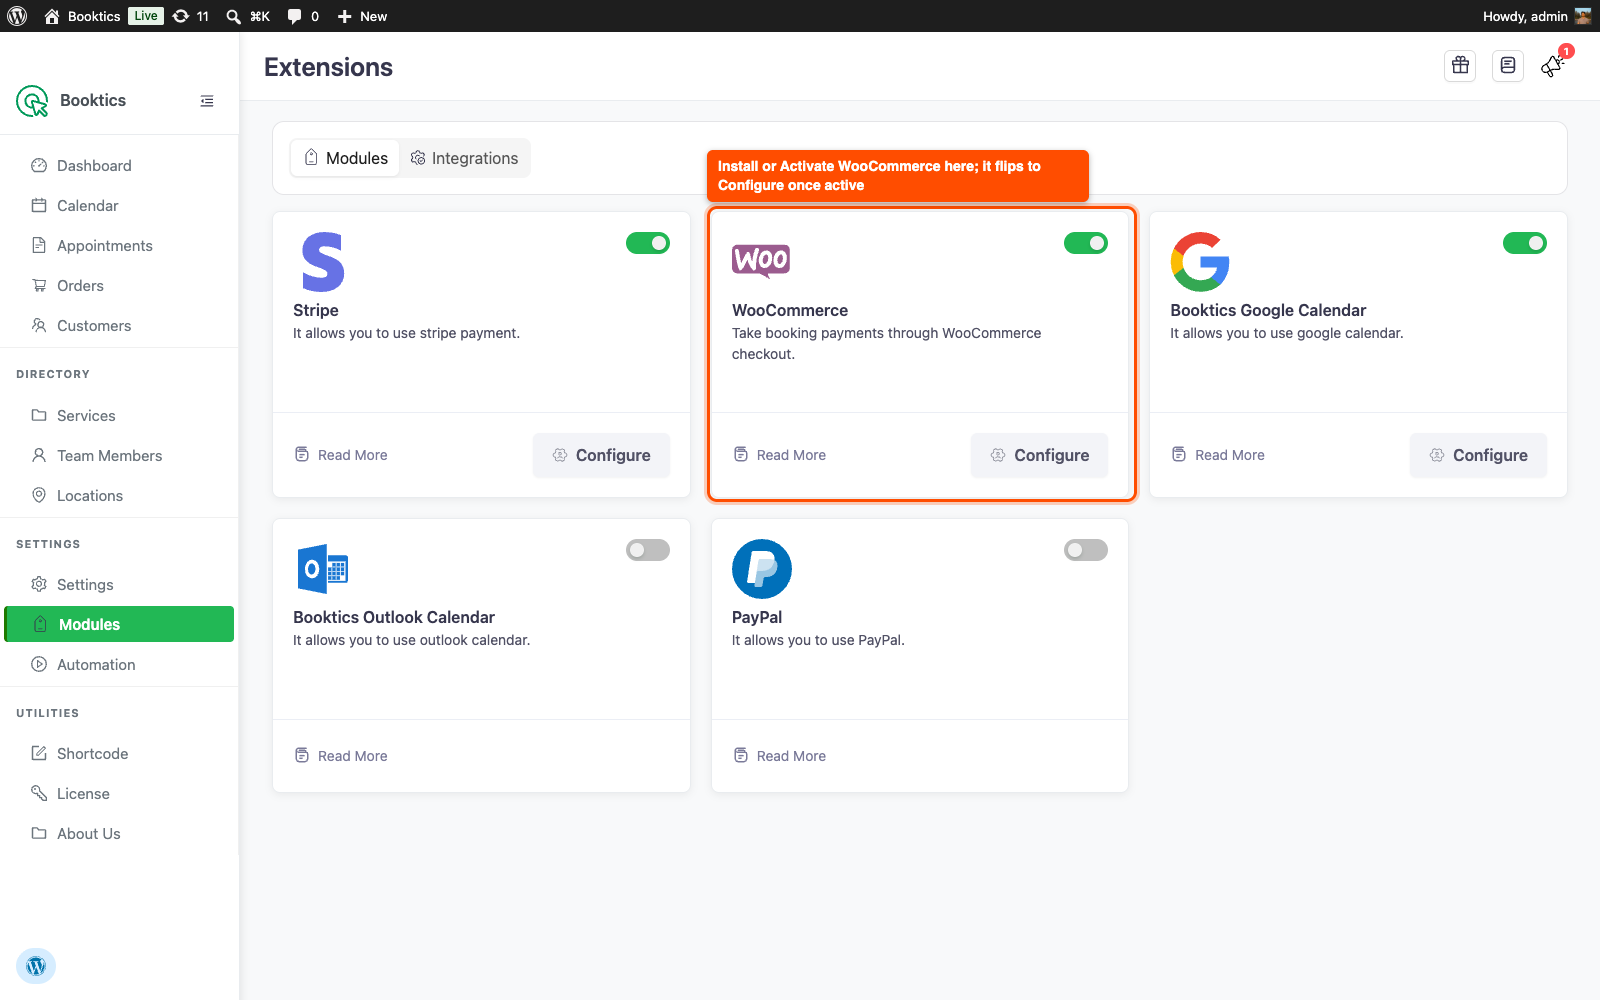Click the 'It allows you to use PayPal.' text
Screen dimensions: 1600x1000
pyautogui.click(x=818, y=640)
